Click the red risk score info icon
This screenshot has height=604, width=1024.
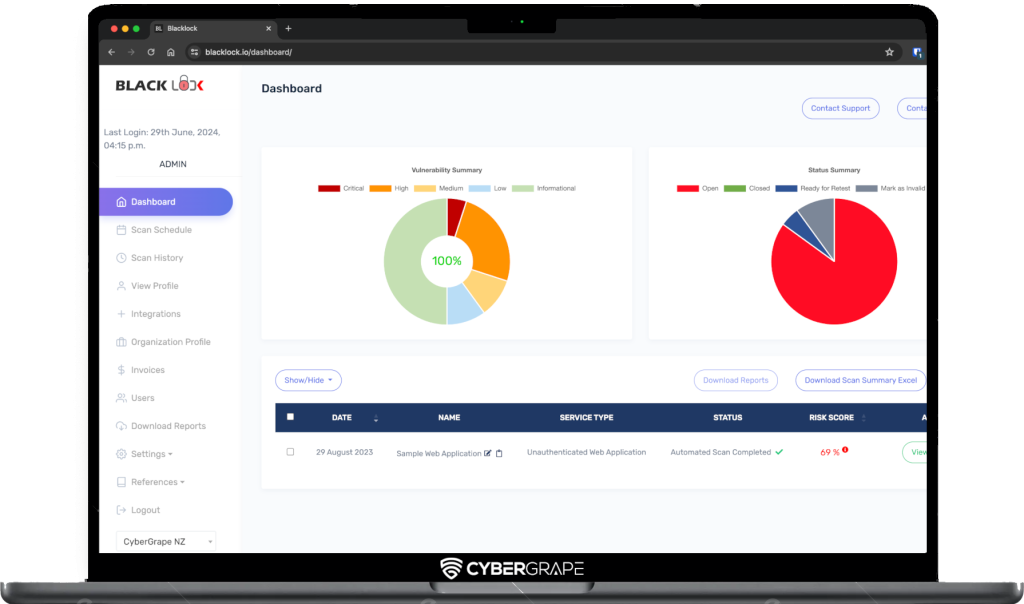(845, 450)
